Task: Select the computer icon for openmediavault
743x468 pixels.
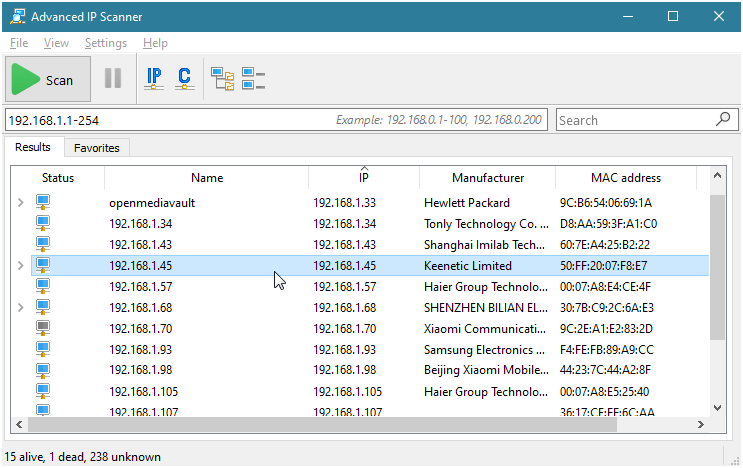Action: click(43, 202)
